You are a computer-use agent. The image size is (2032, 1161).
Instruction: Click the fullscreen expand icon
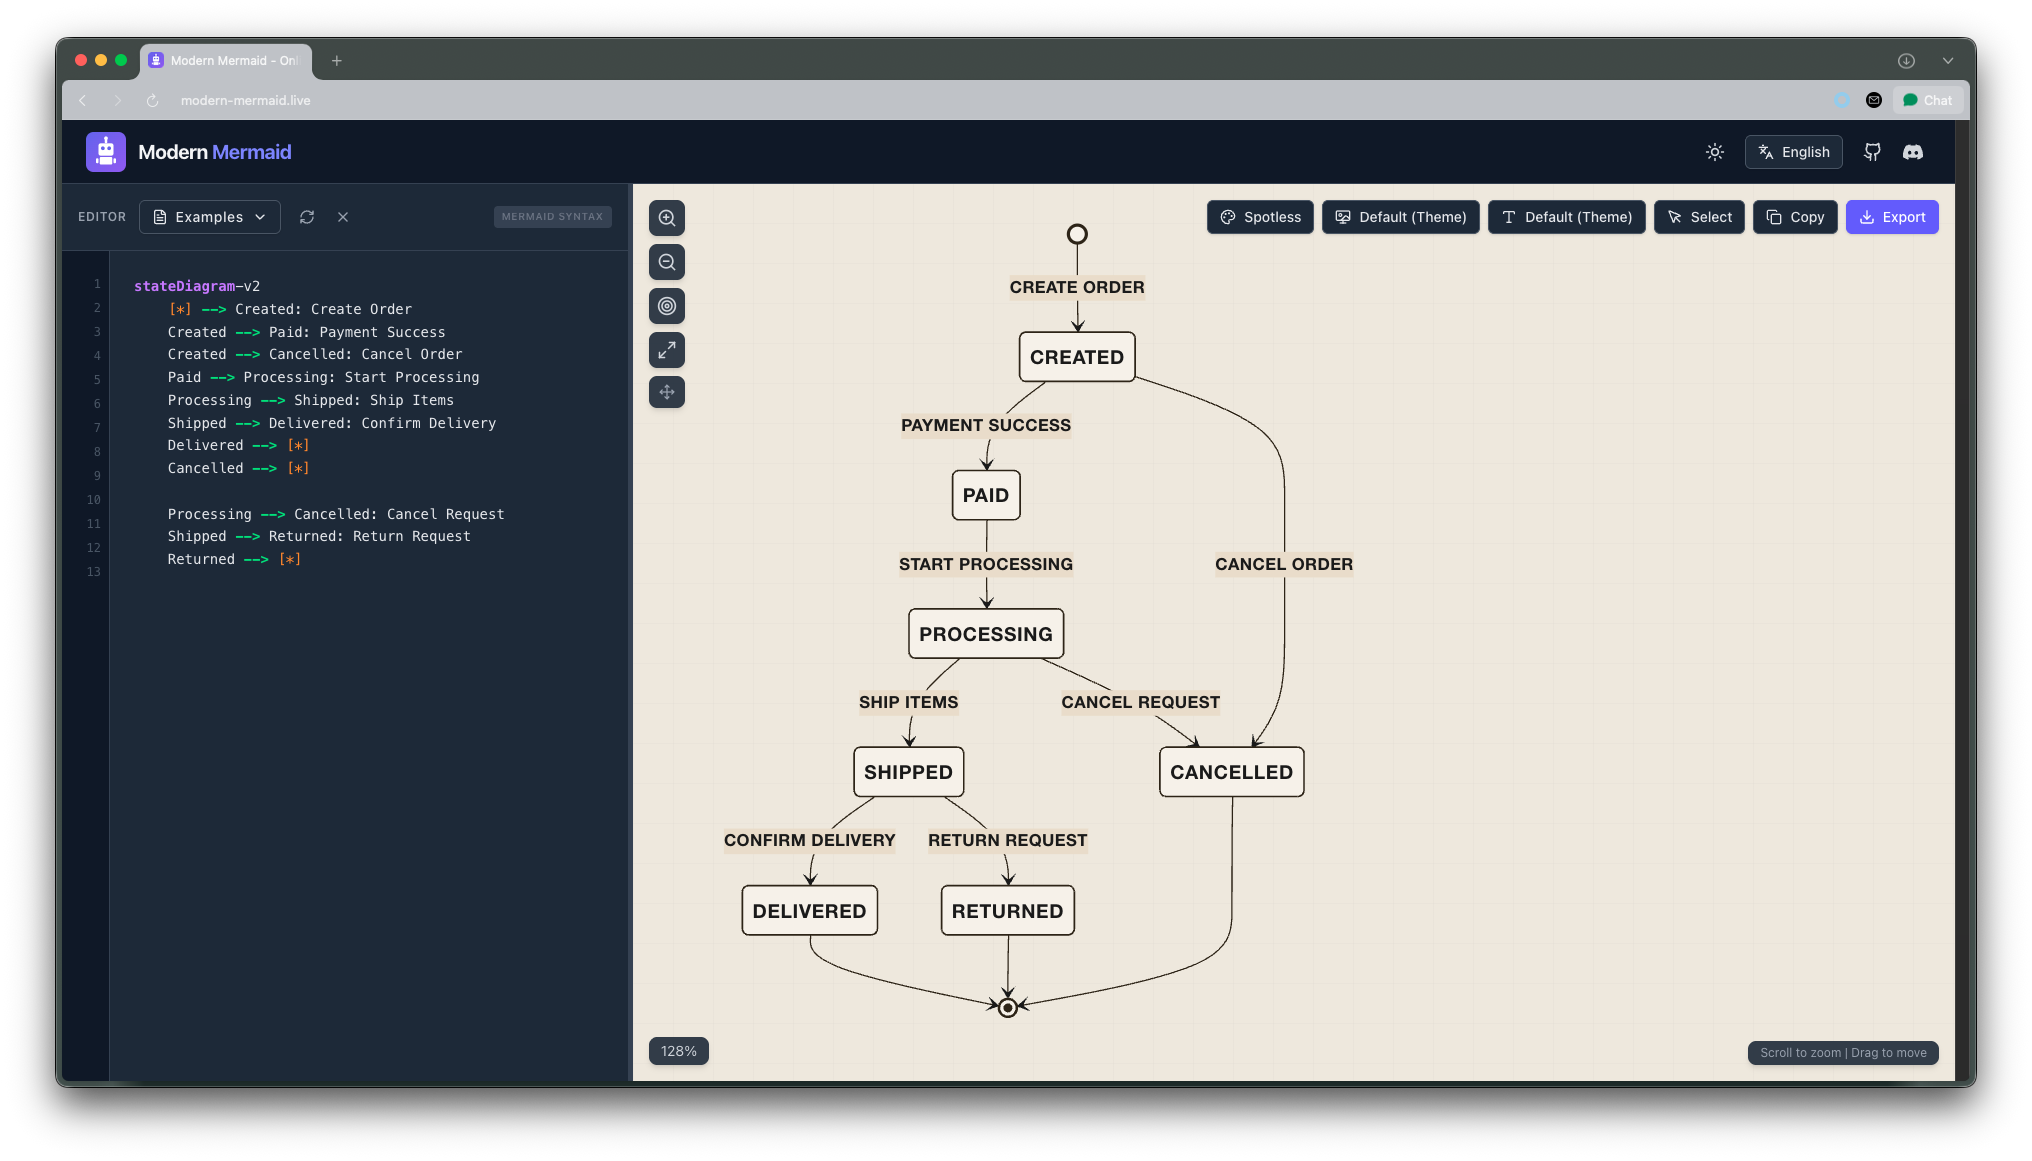pyautogui.click(x=667, y=350)
